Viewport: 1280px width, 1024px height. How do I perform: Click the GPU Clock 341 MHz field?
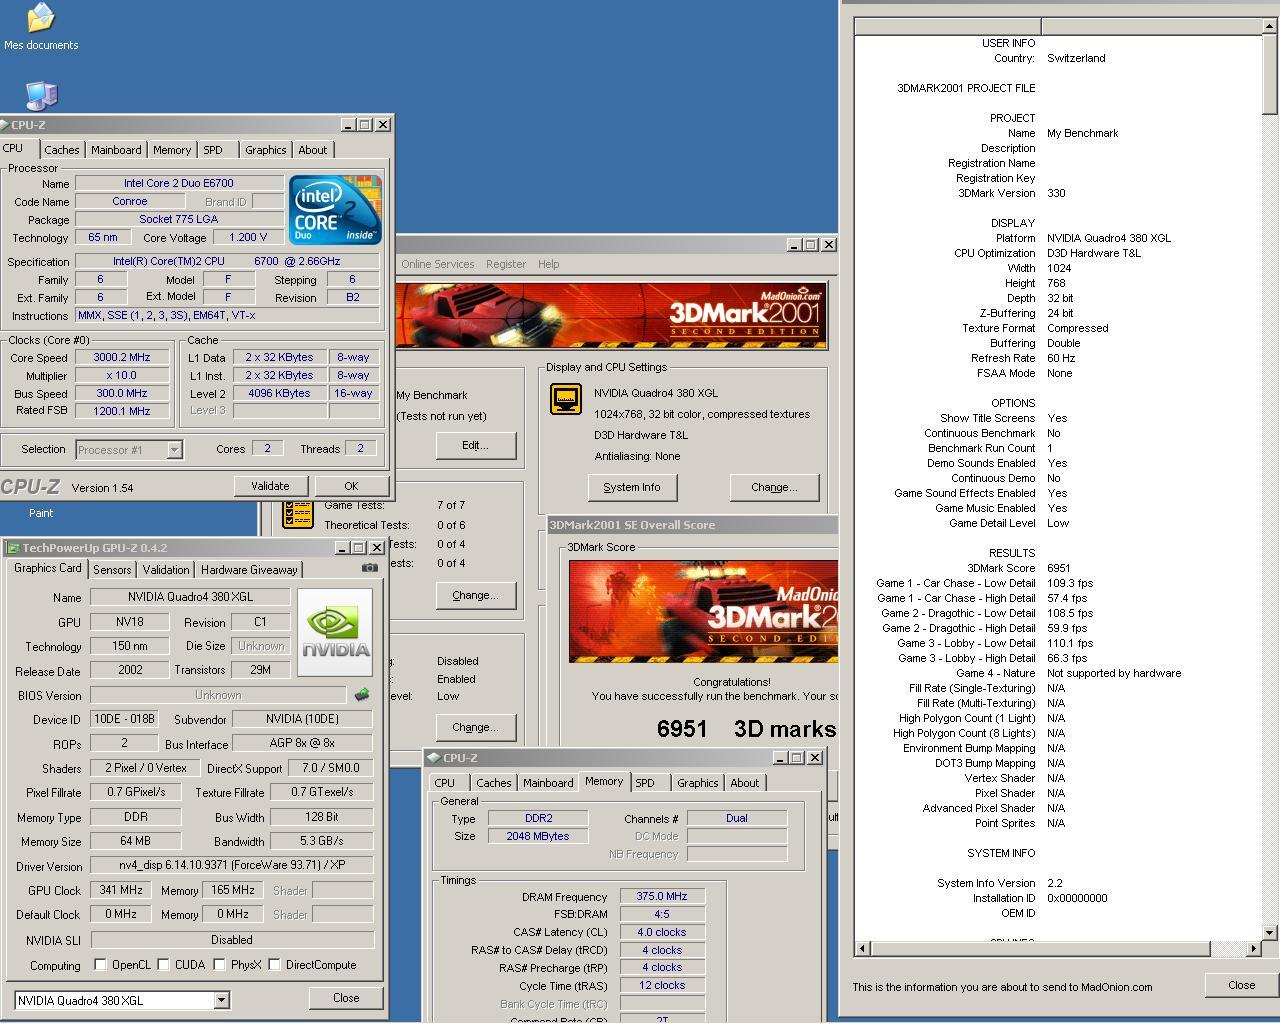121,890
